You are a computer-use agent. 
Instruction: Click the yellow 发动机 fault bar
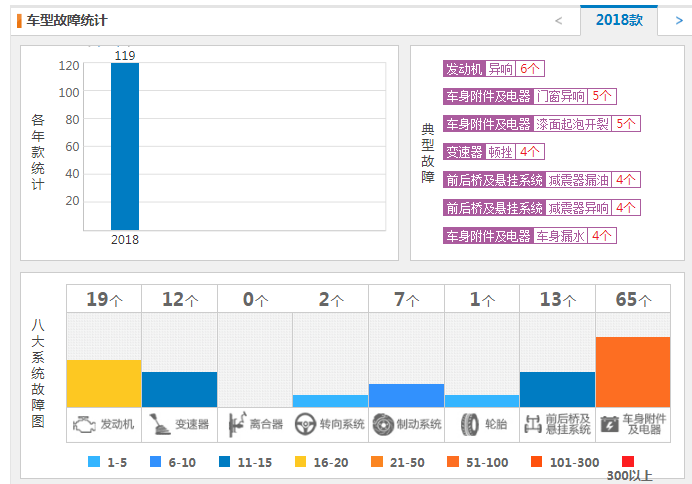click(x=104, y=383)
